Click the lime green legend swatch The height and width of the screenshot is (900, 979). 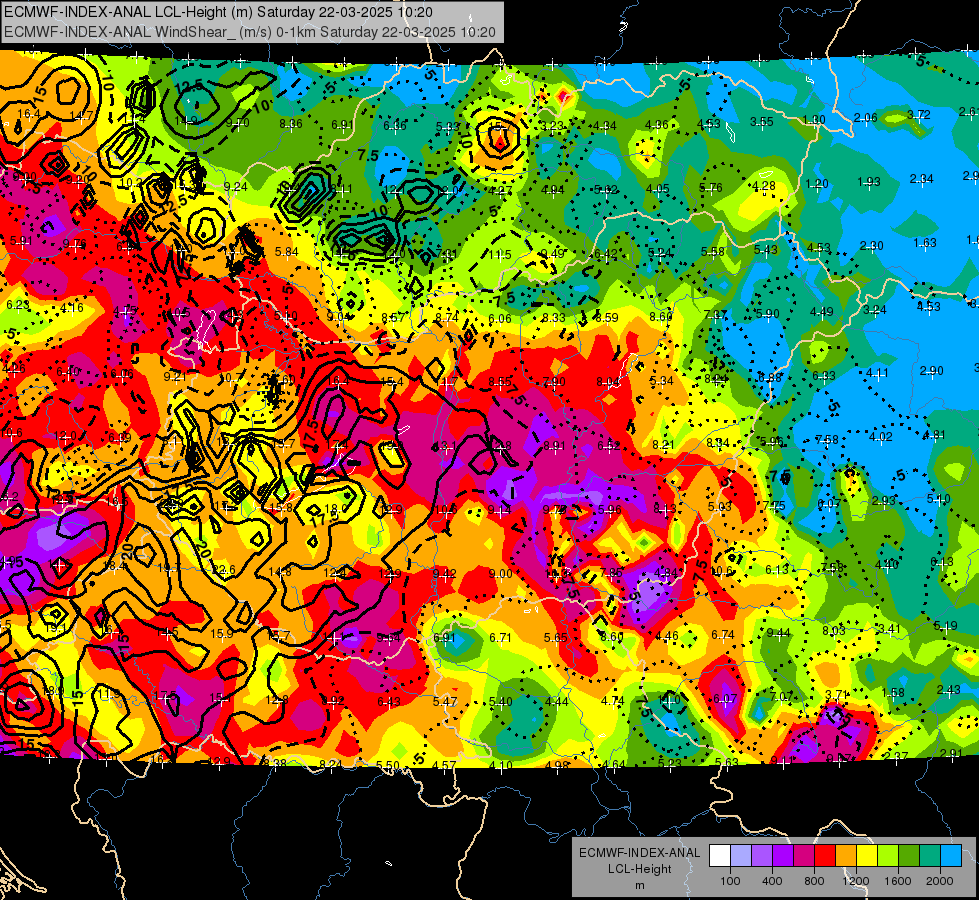[888, 855]
